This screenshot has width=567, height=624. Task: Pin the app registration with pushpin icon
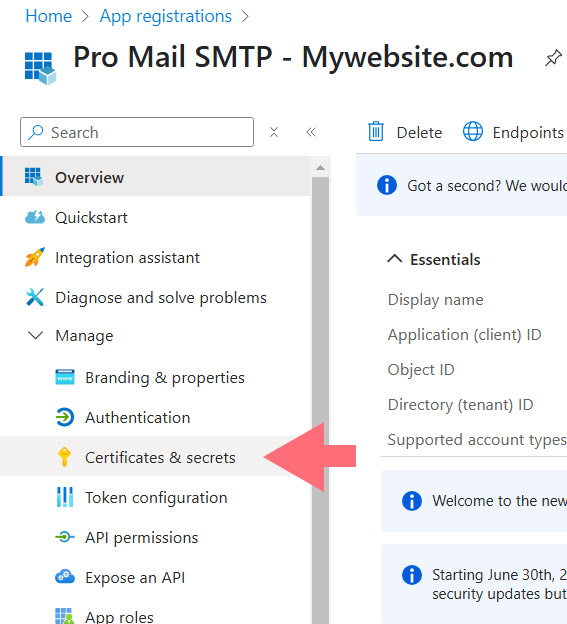(x=553, y=58)
